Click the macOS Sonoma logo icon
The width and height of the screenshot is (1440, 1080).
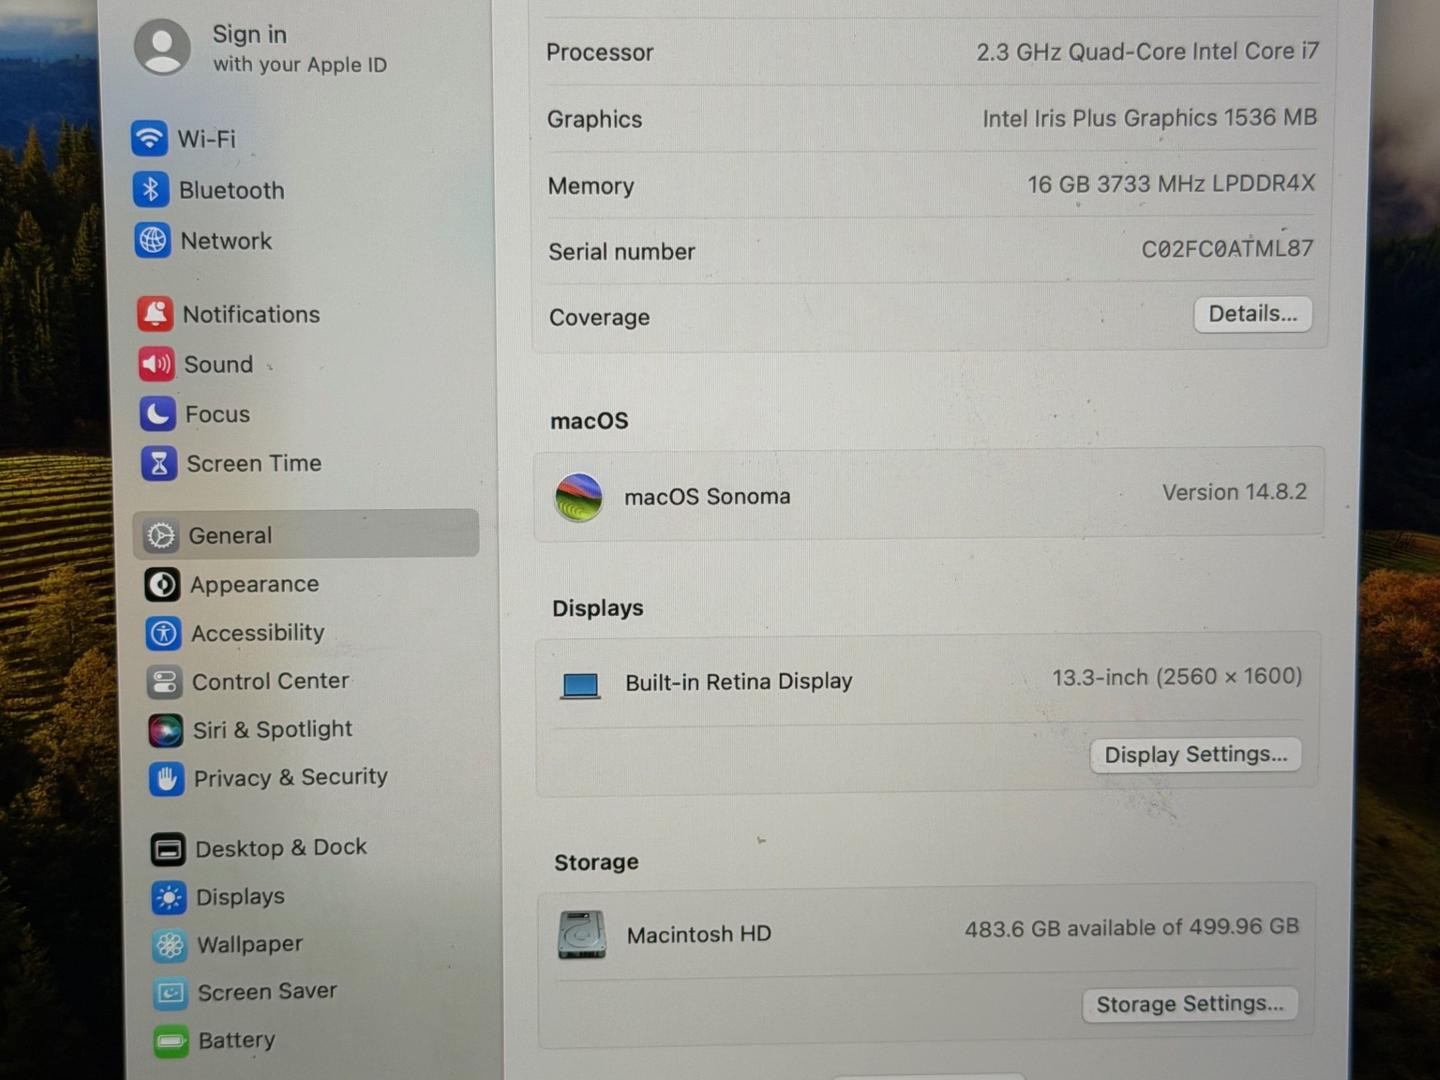(579, 497)
